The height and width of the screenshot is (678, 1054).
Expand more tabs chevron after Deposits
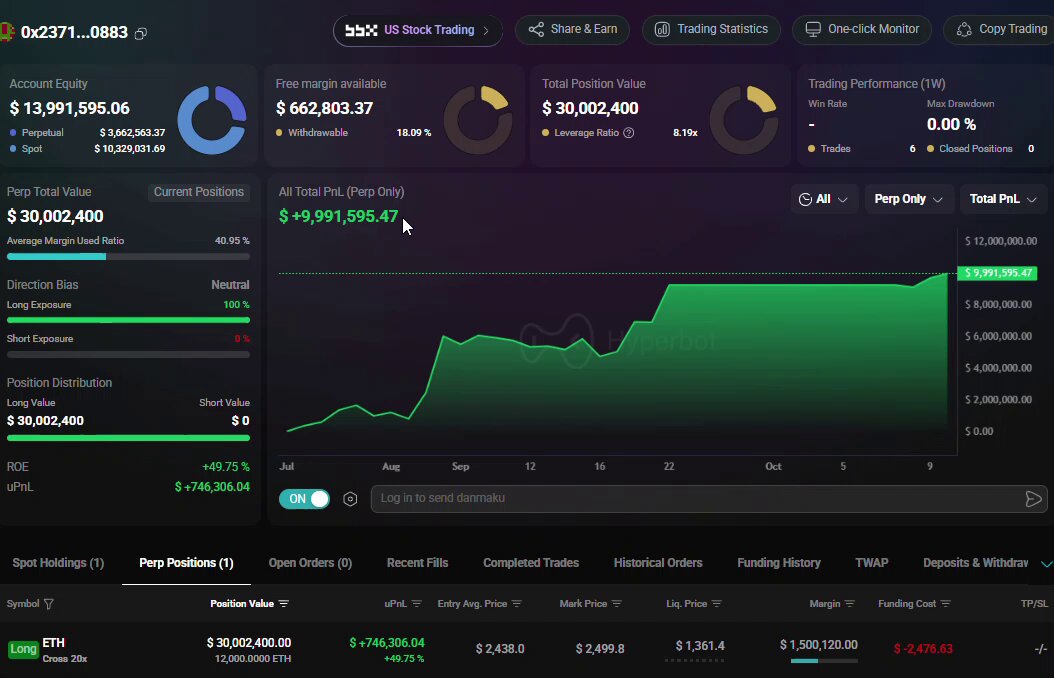[1046, 564]
